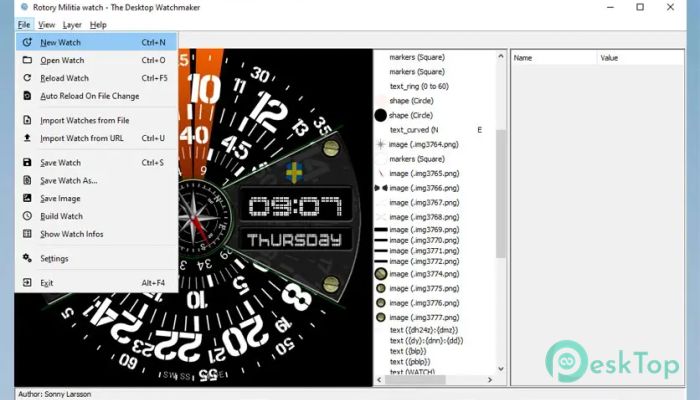Click the Show Watch Infos table icon
700x400 pixels.
[27, 234]
